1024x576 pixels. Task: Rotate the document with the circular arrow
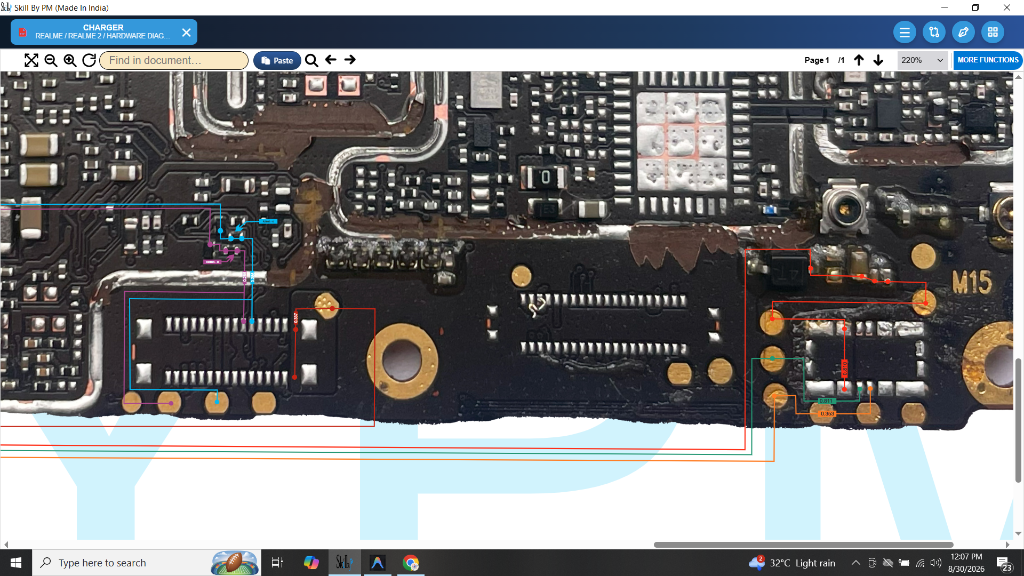tap(89, 60)
